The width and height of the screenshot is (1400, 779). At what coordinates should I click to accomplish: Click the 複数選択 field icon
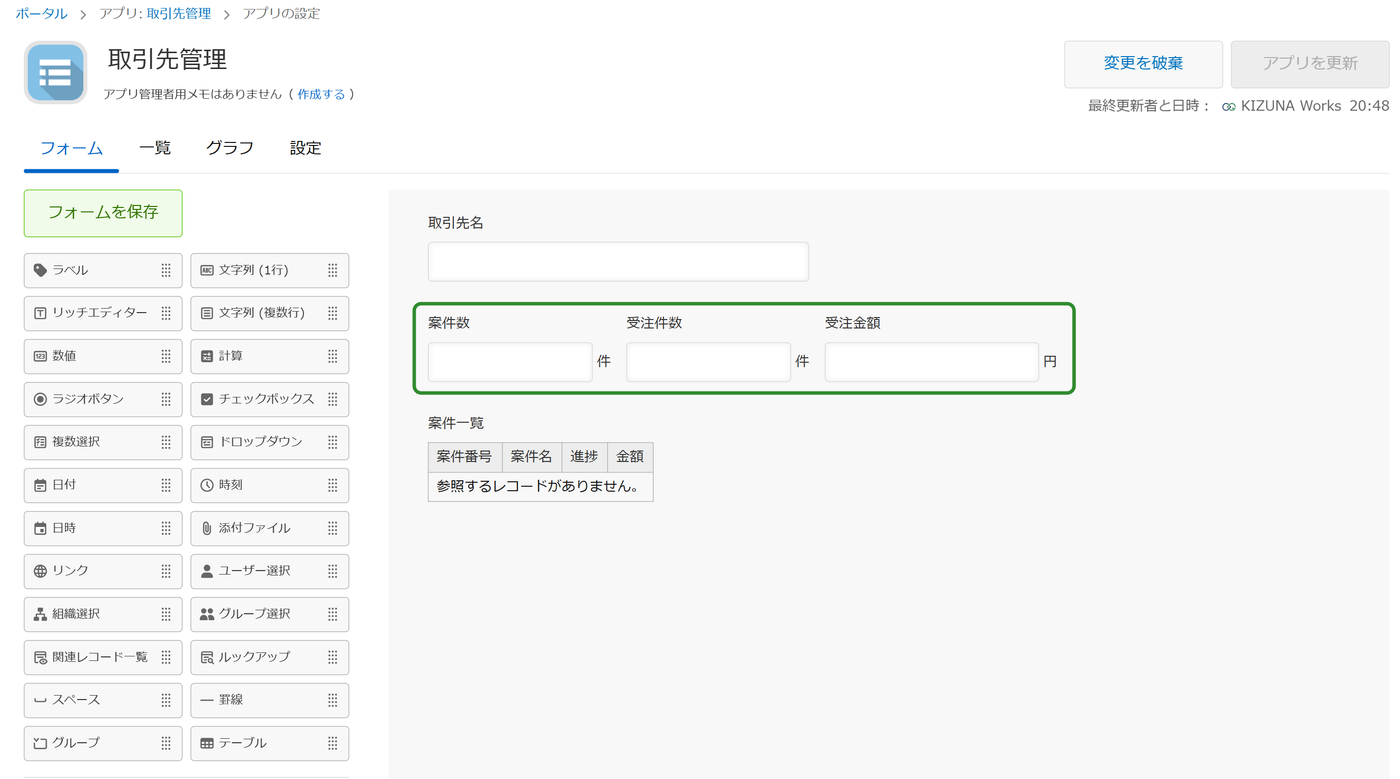point(40,442)
